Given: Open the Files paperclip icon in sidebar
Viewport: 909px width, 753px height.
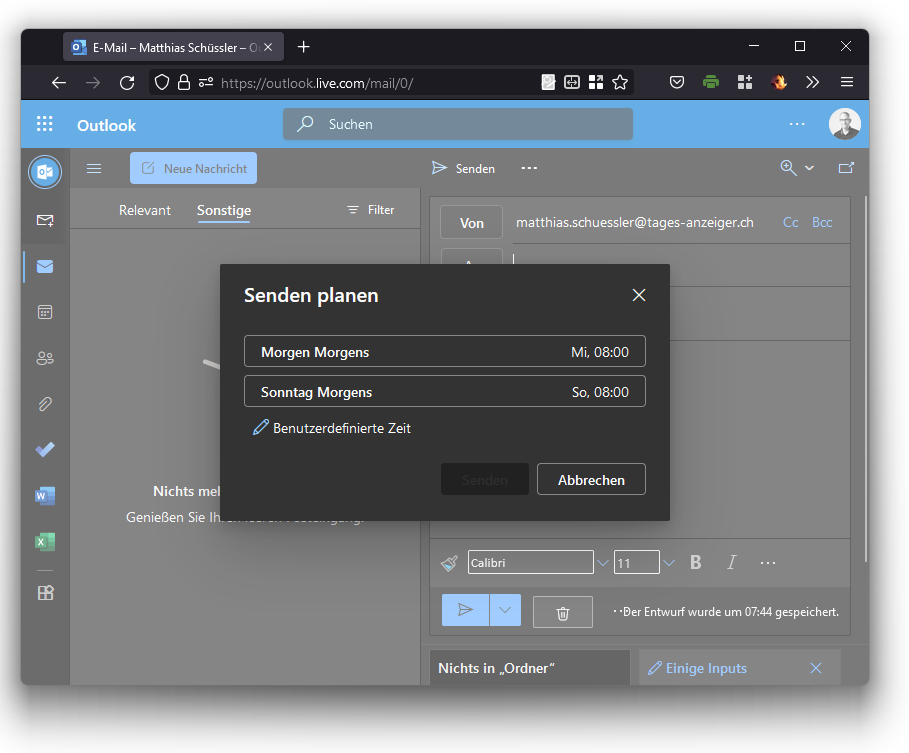Looking at the screenshot, I should coord(45,404).
